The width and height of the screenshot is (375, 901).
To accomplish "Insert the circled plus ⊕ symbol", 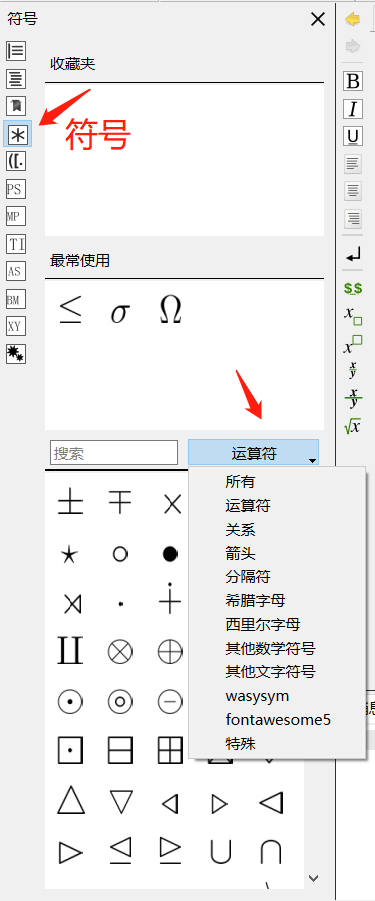I will 170,653.
